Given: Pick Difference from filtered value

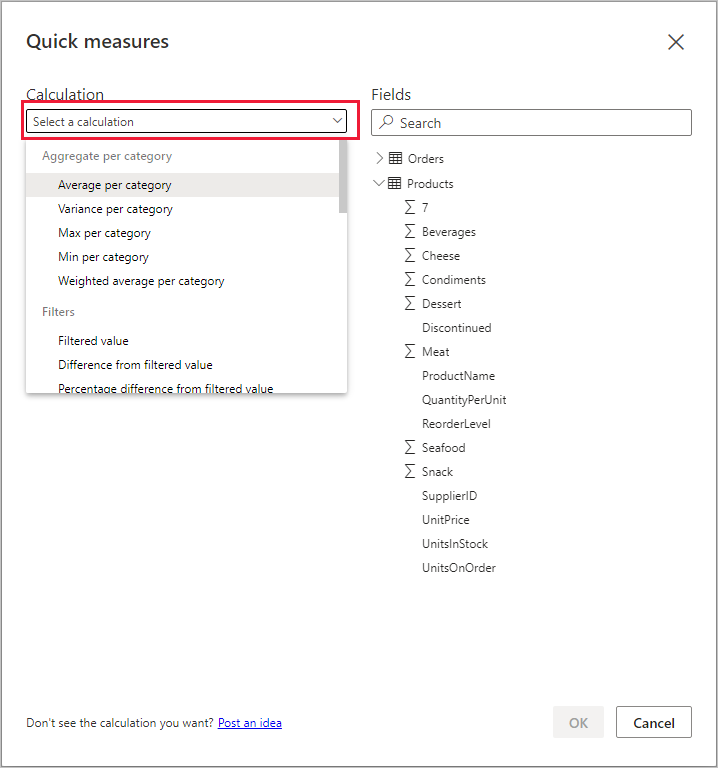Looking at the screenshot, I should pyautogui.click(x=135, y=365).
